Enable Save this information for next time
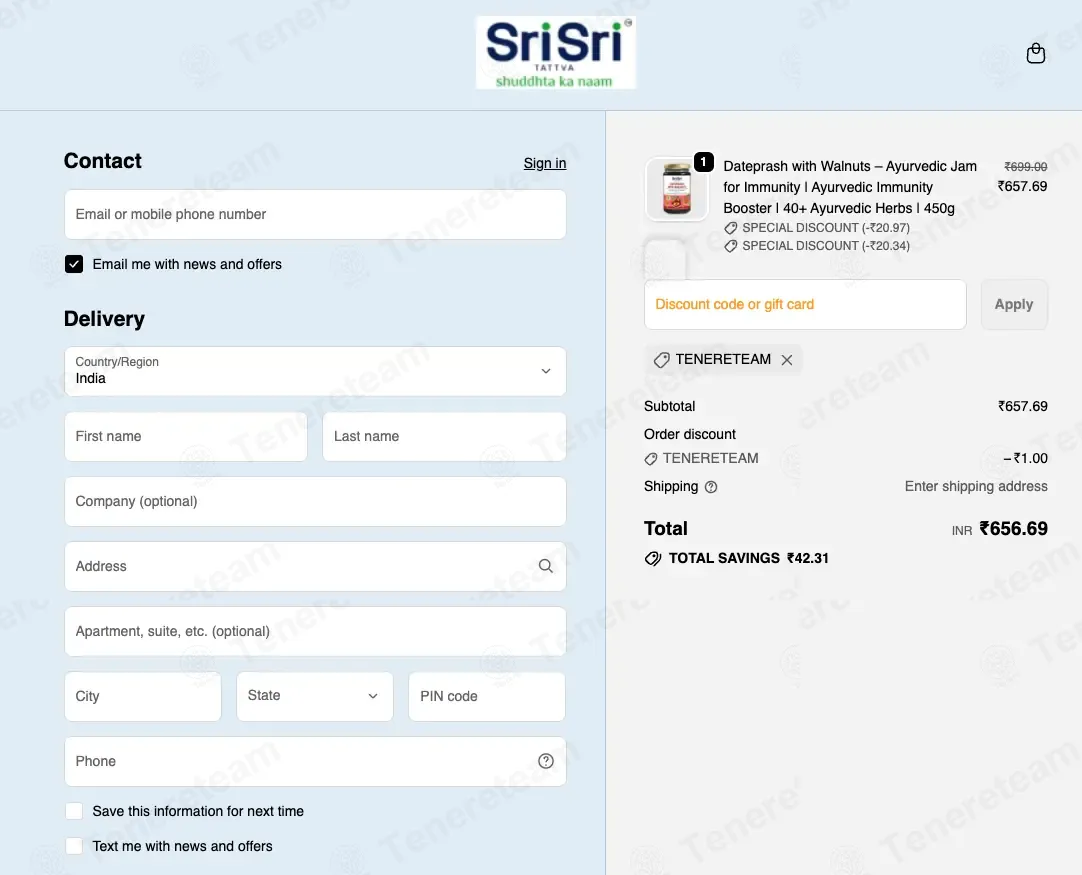This screenshot has height=875, width=1082. (x=74, y=811)
